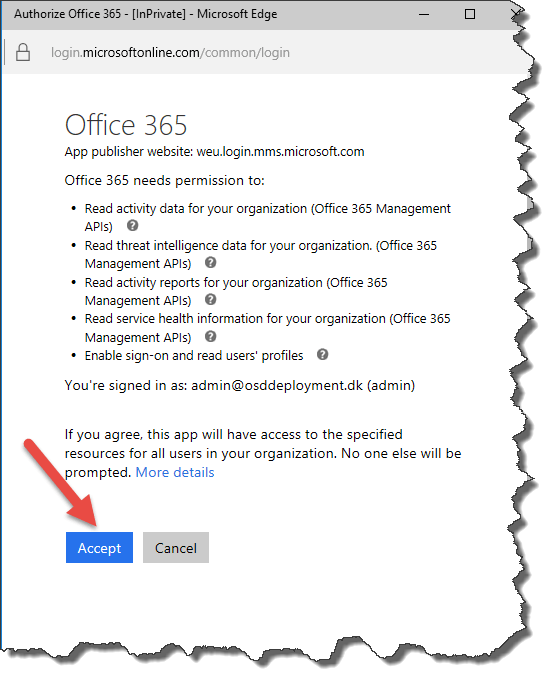
Task: Click 'Read activity data for your organization' text
Action: [196, 209]
